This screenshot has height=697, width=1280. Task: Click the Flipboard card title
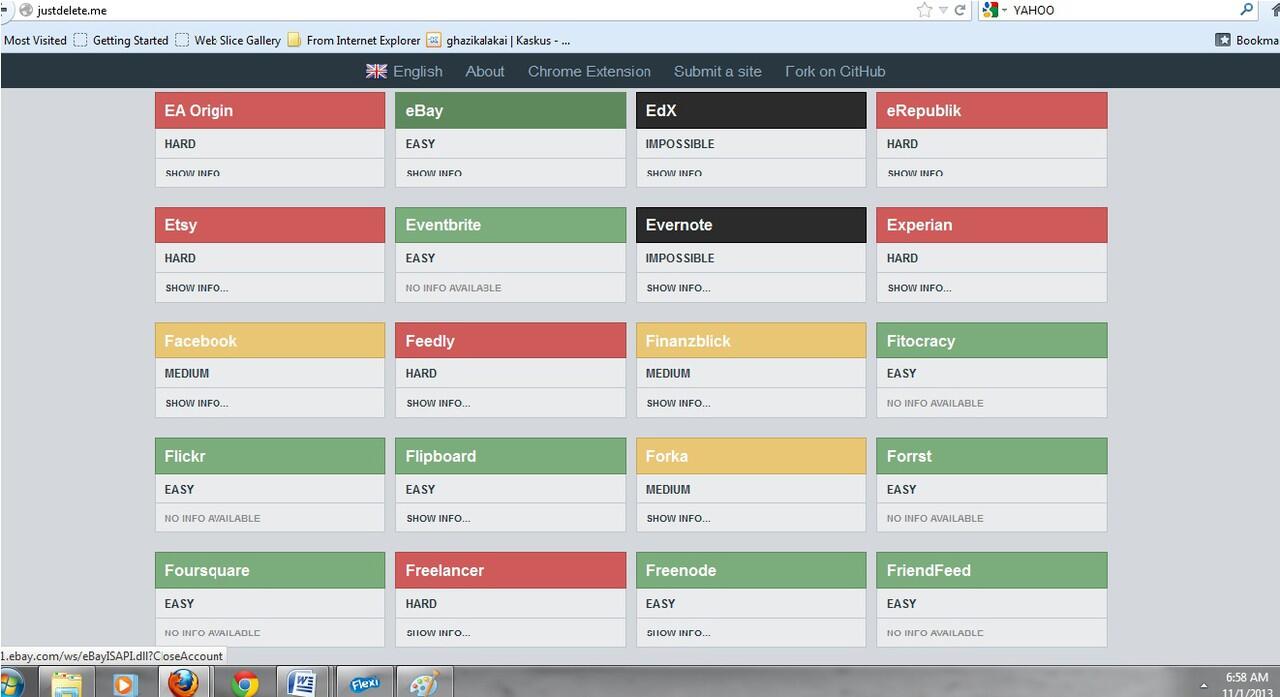[x=441, y=456]
